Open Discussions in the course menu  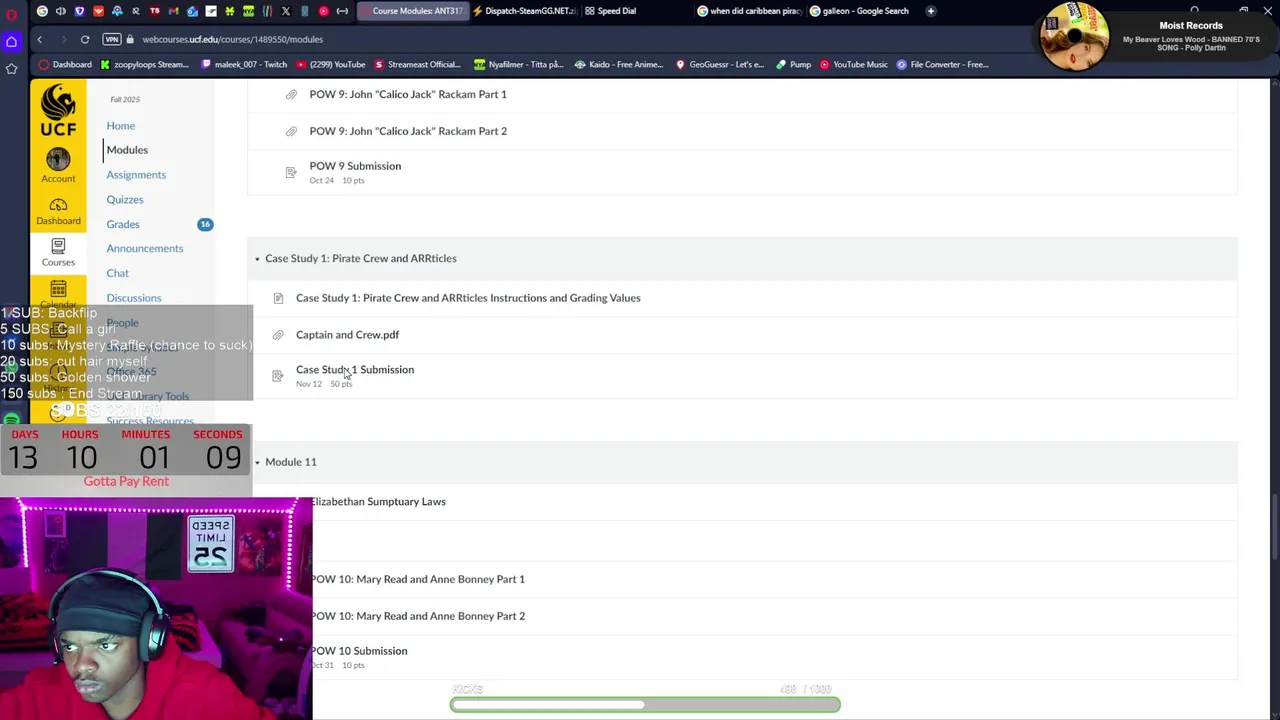coord(134,298)
